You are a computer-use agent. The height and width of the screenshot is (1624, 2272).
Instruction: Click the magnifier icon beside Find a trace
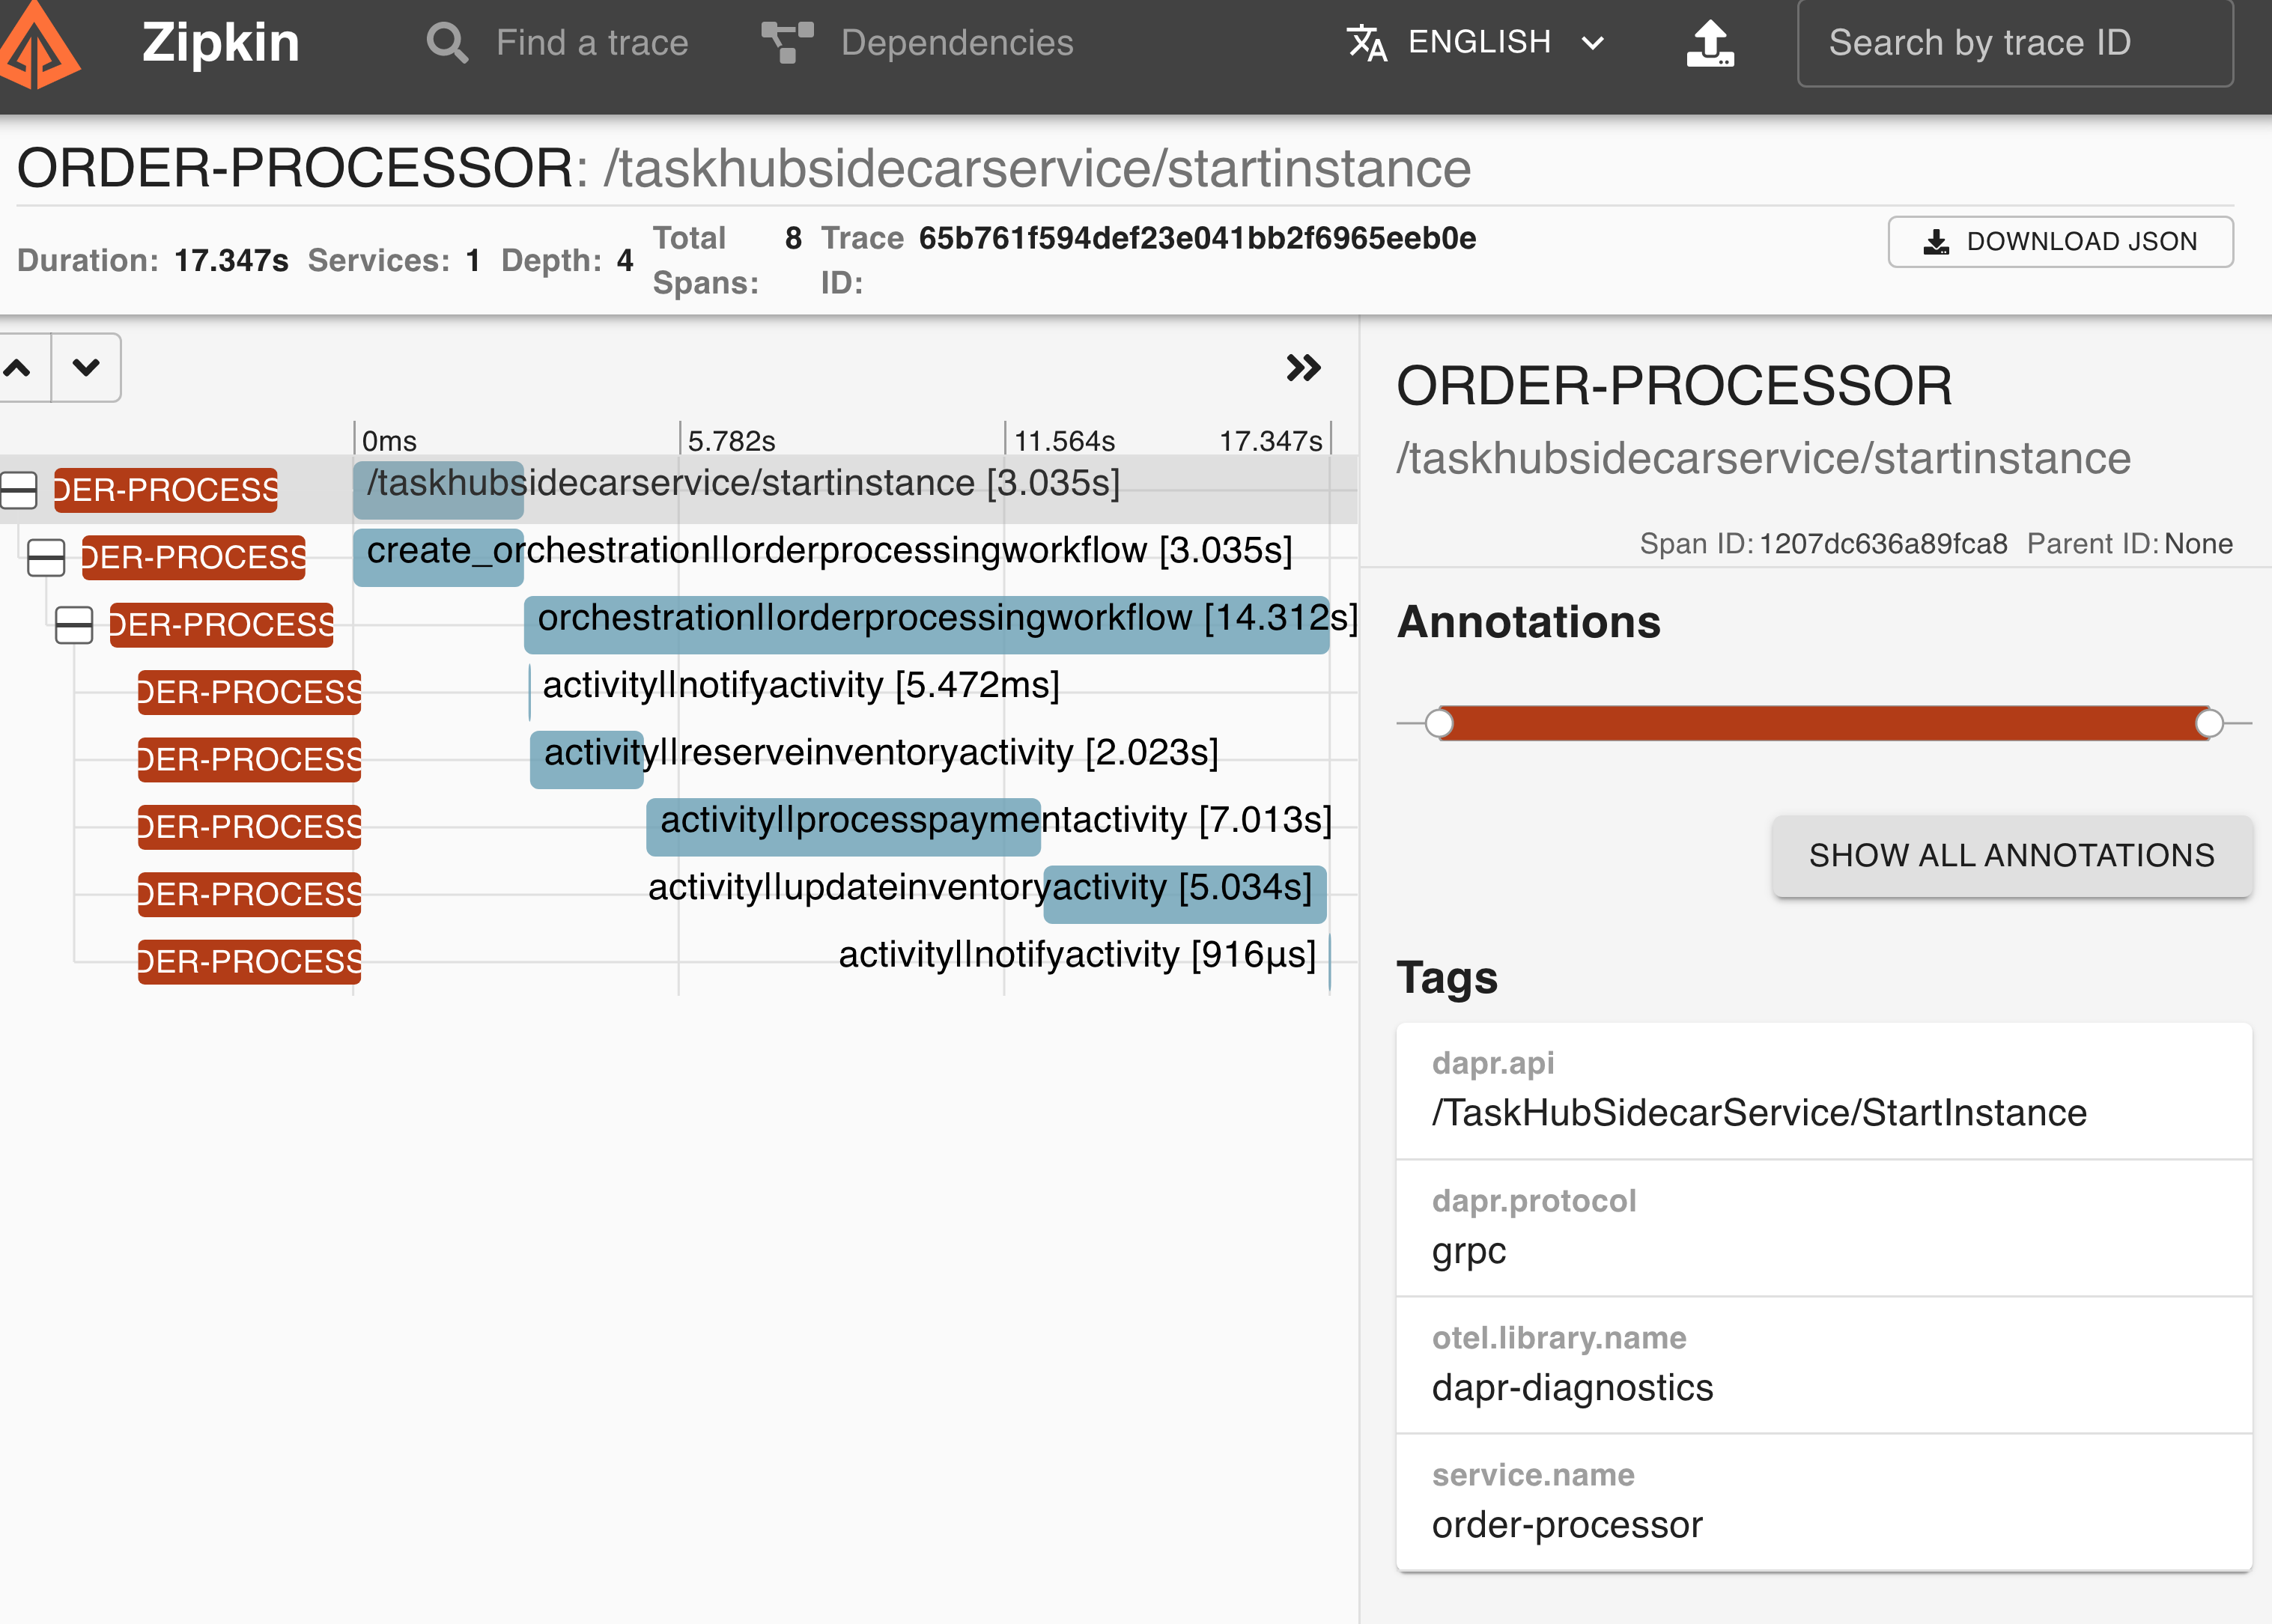pos(446,43)
